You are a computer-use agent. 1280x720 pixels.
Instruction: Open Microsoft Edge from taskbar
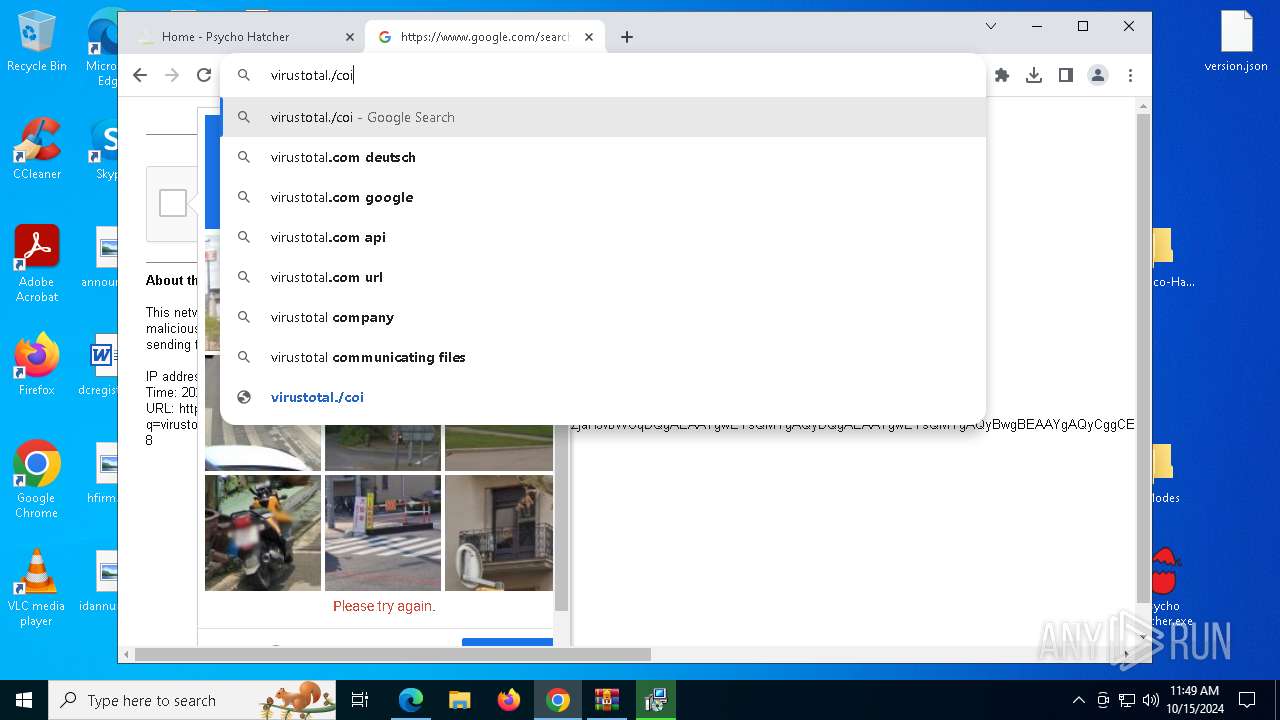[411, 700]
